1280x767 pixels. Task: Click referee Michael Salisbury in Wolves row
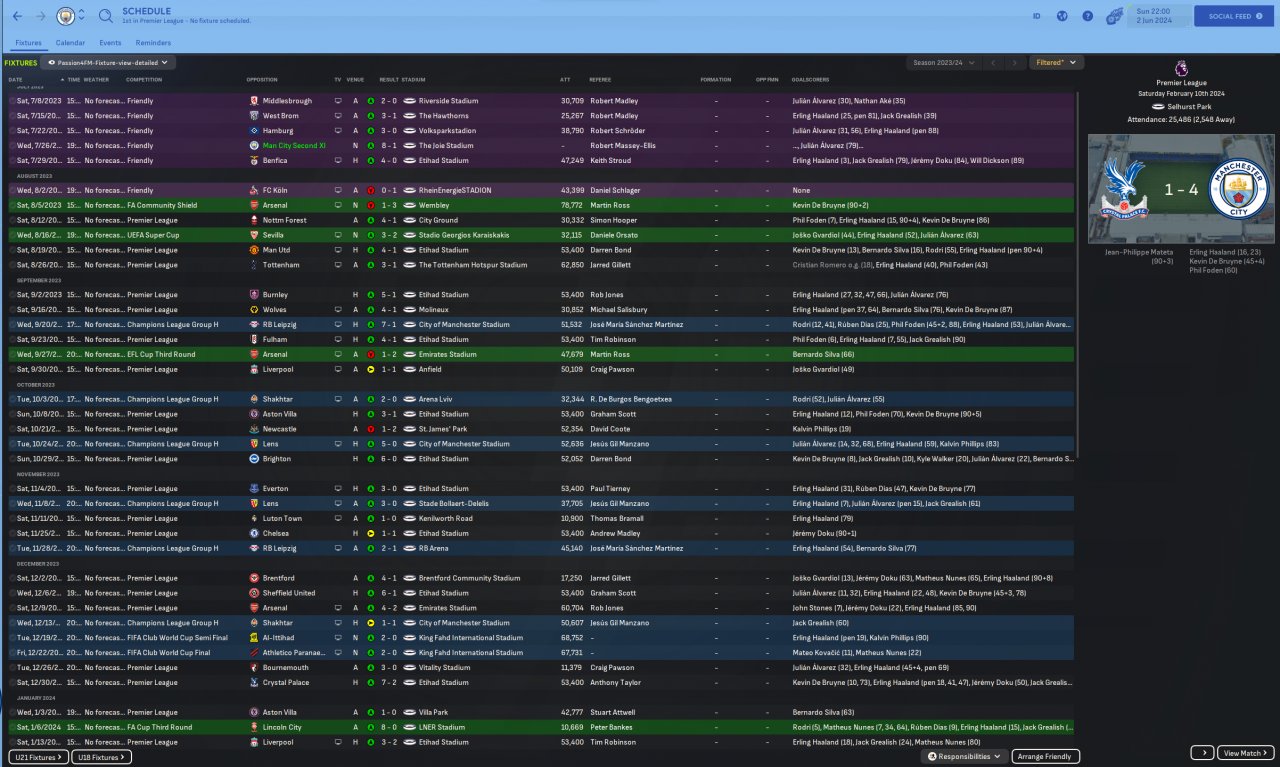coord(618,310)
